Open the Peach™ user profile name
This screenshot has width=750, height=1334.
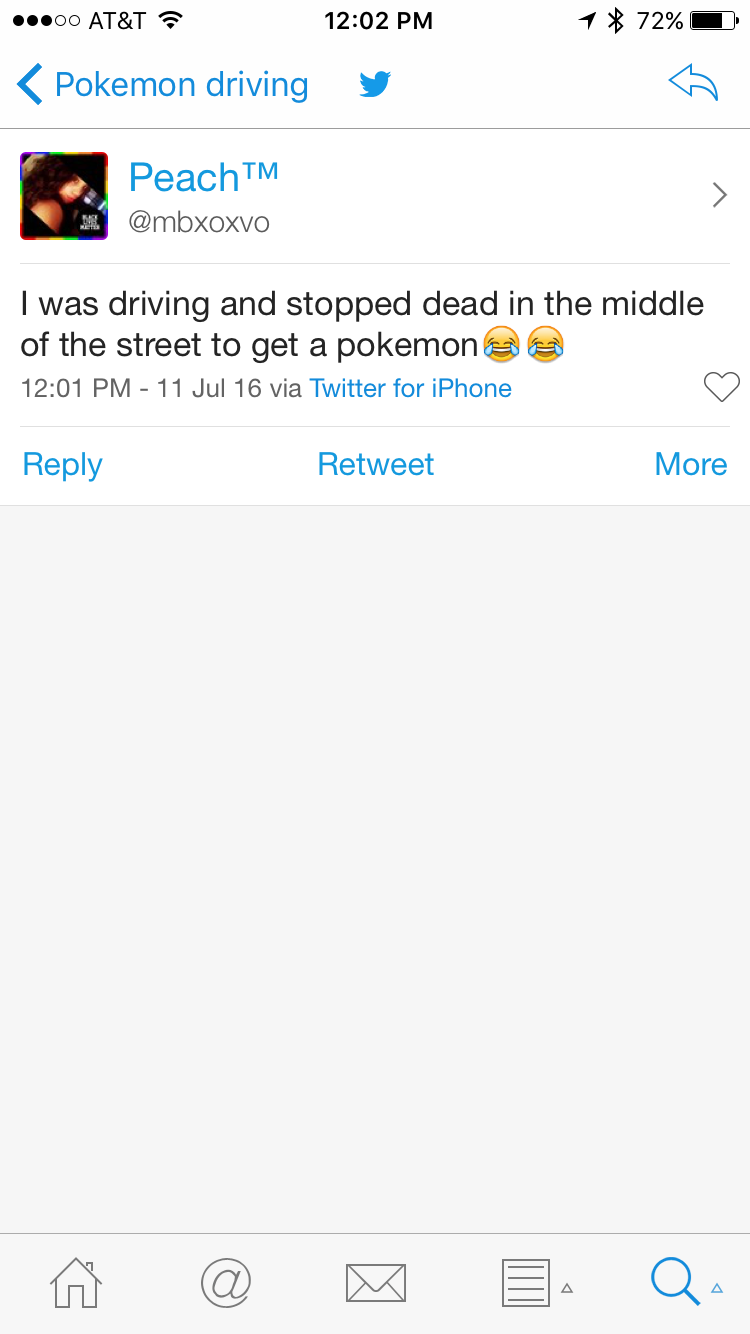[x=203, y=178]
